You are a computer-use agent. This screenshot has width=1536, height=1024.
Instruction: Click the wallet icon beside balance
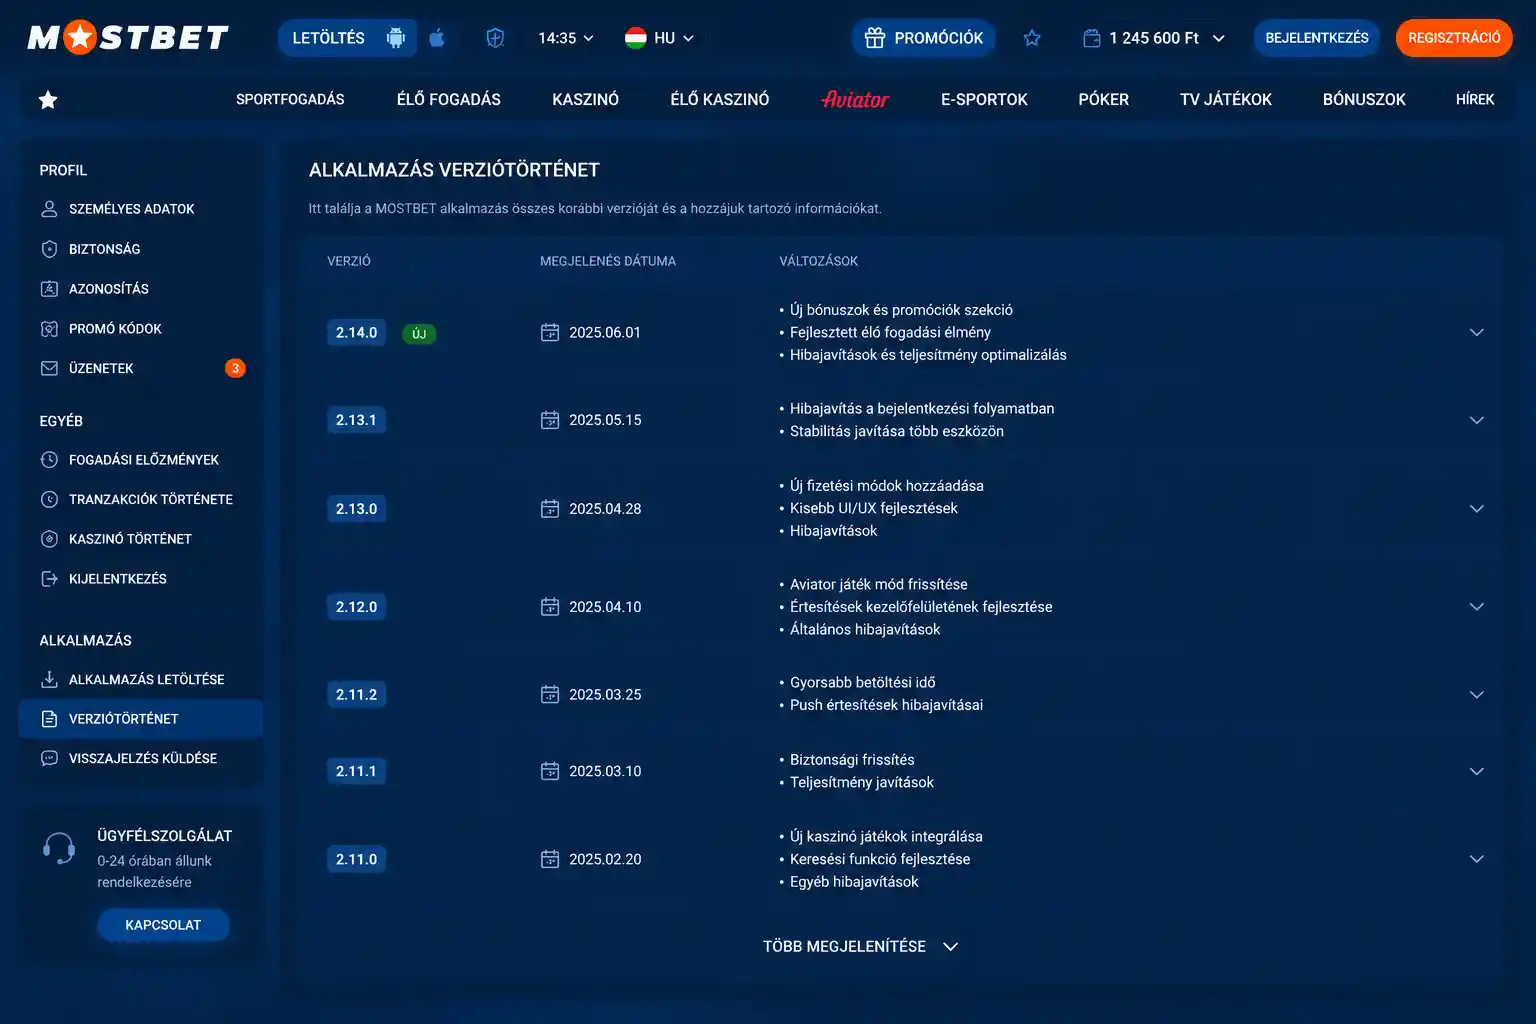pyautogui.click(x=1092, y=38)
